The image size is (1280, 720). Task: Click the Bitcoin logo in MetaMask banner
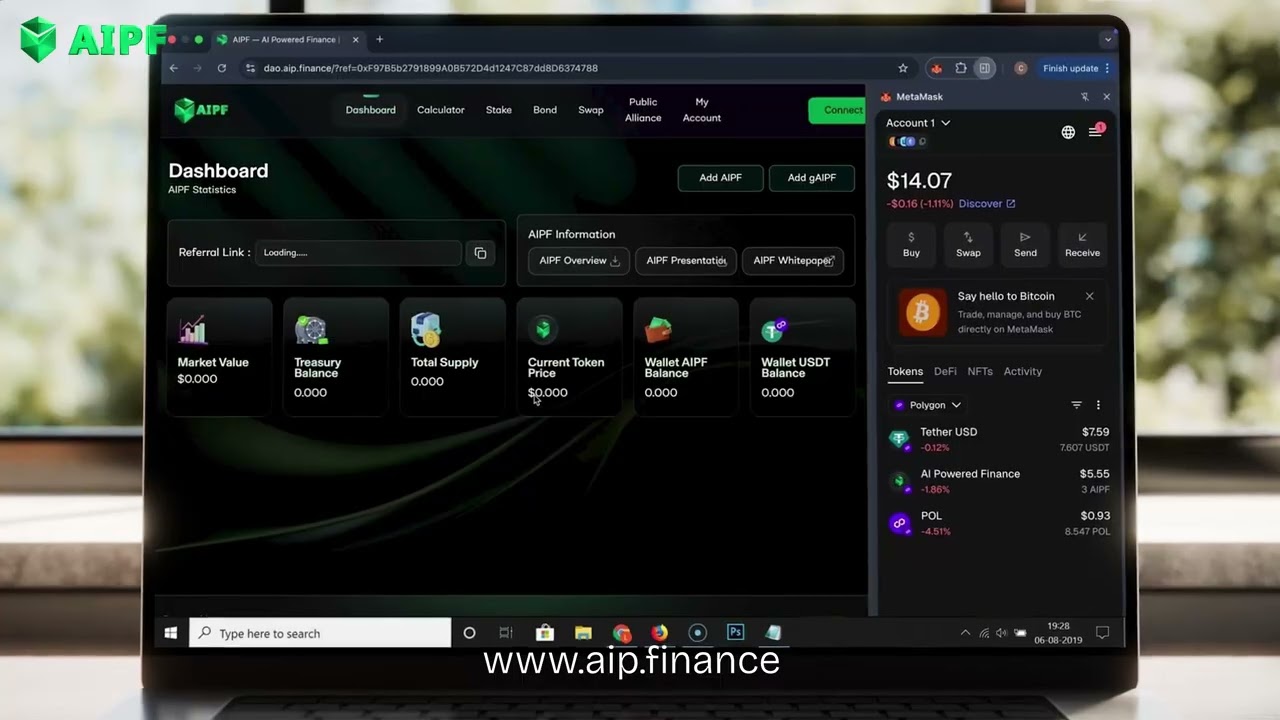coord(922,313)
